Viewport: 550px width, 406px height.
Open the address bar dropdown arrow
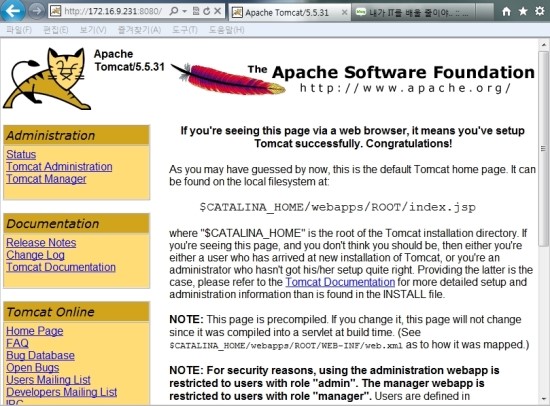(185, 11)
